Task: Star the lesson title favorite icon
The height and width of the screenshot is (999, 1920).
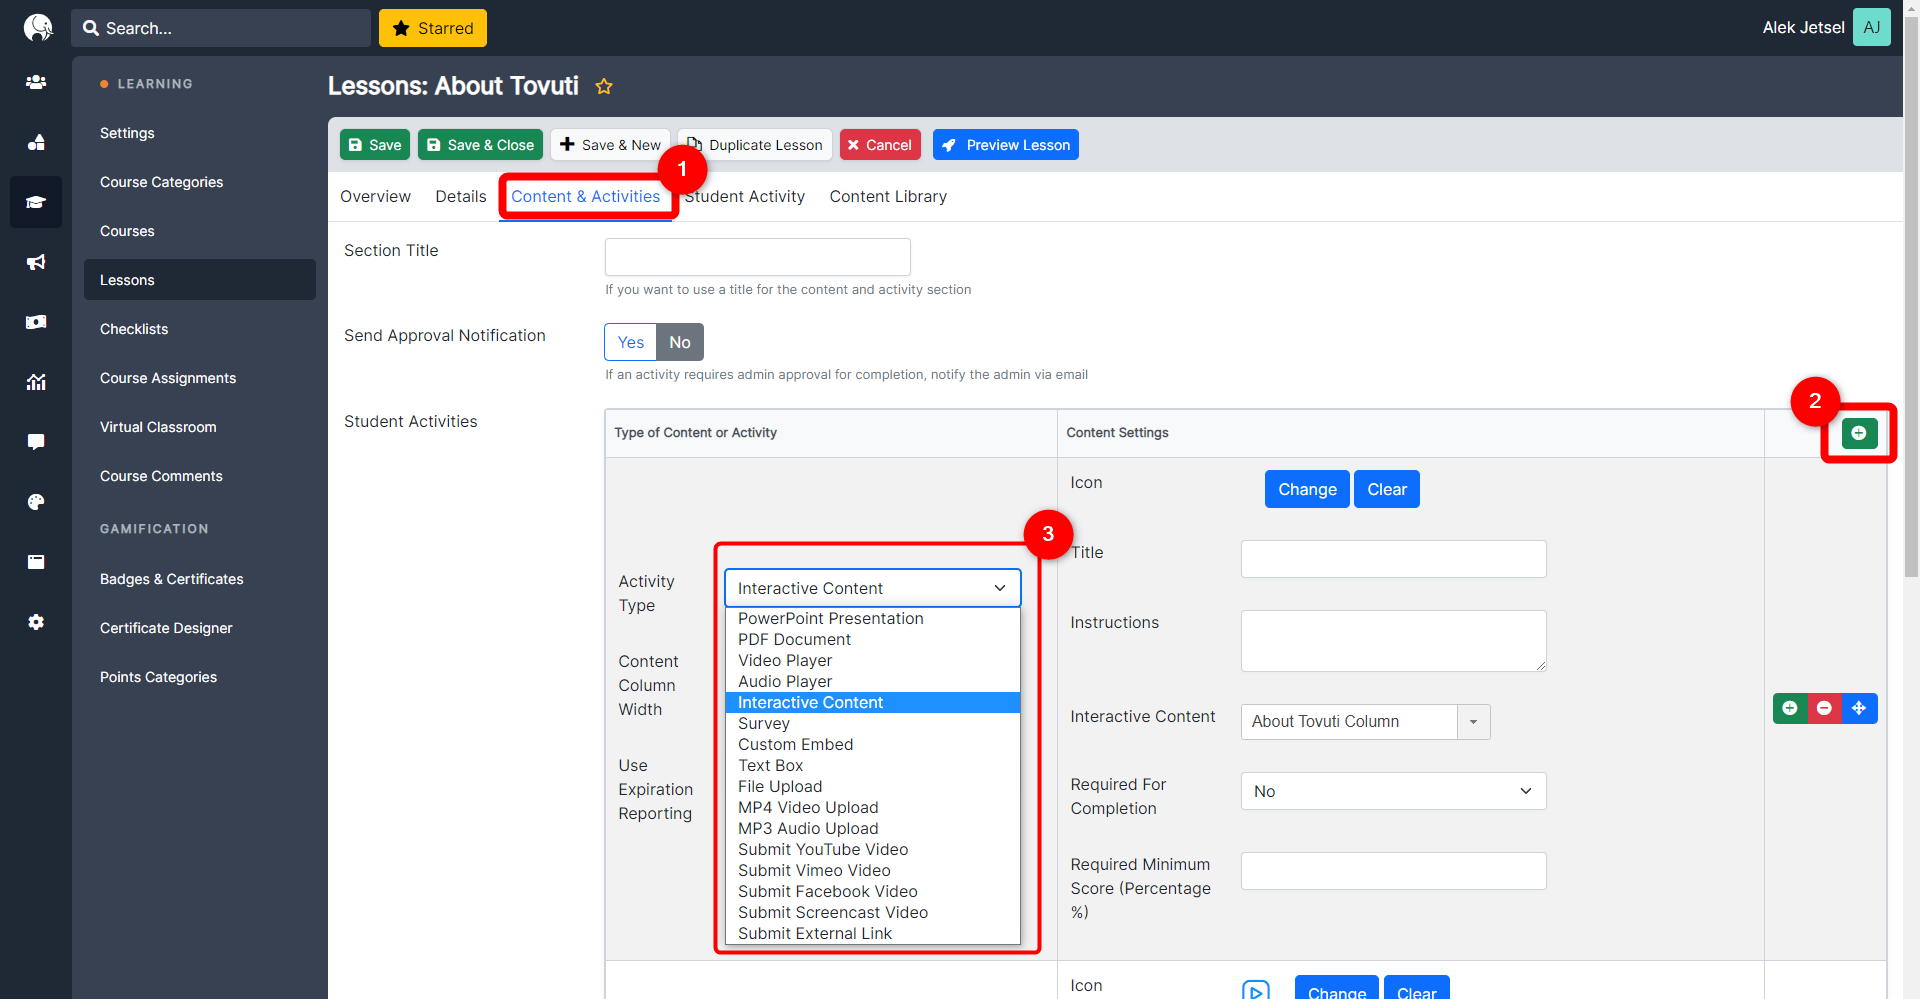Action: (604, 87)
